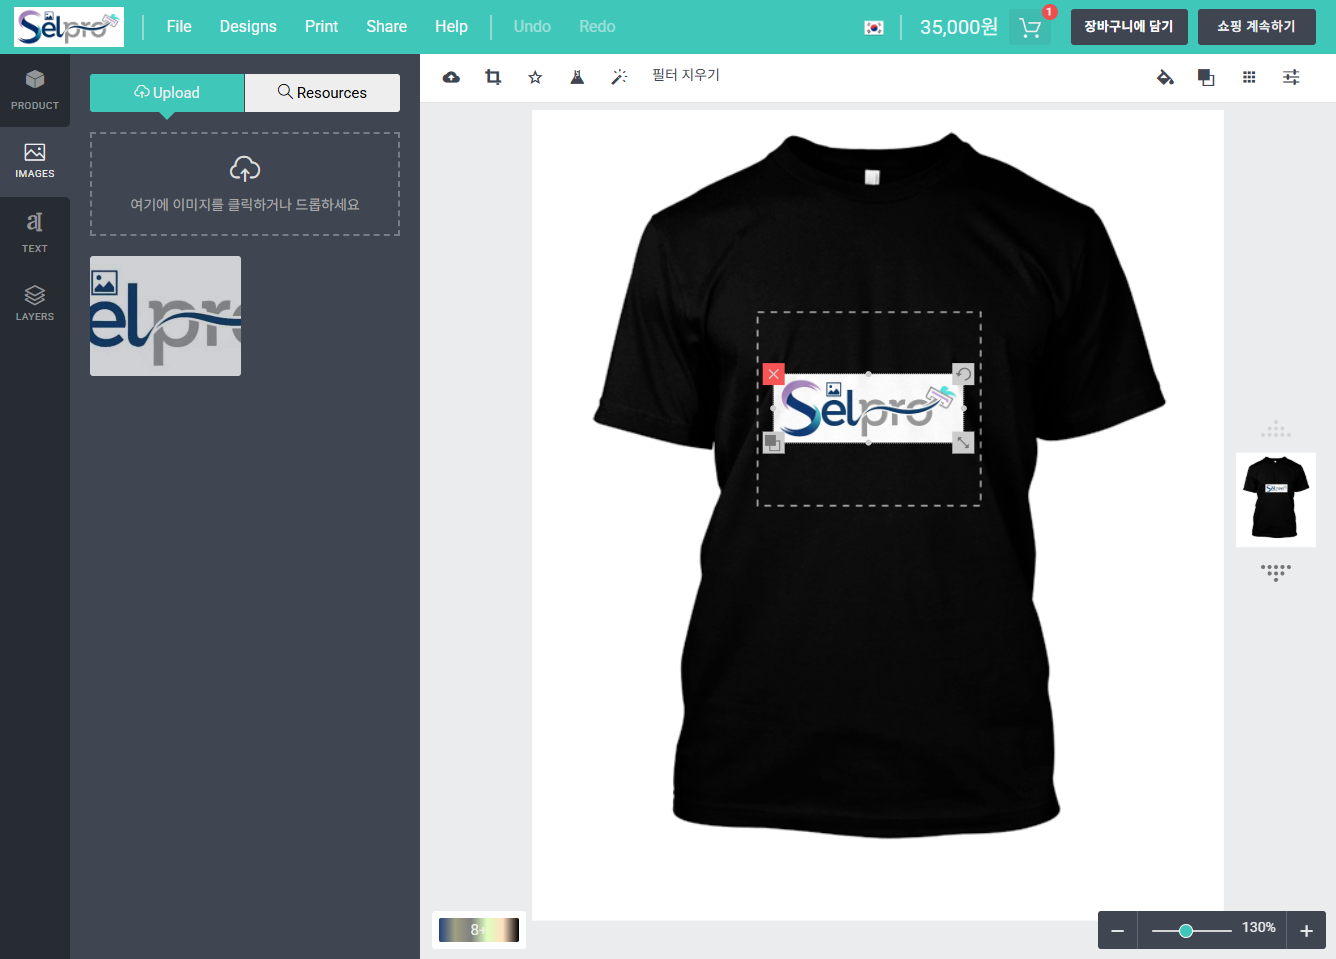This screenshot has height=959, width=1336.
Task: Go to previous product stage dots
Action: [x=1276, y=430]
